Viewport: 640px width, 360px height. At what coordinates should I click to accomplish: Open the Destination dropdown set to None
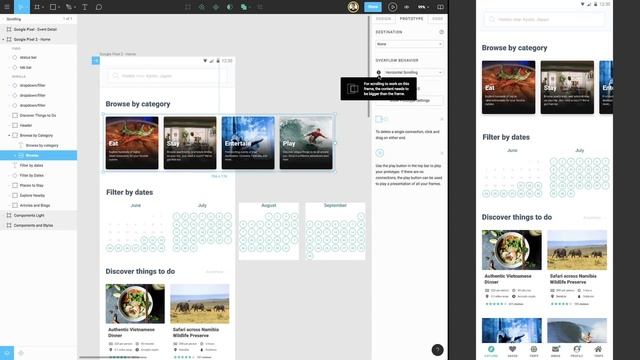tap(409, 44)
